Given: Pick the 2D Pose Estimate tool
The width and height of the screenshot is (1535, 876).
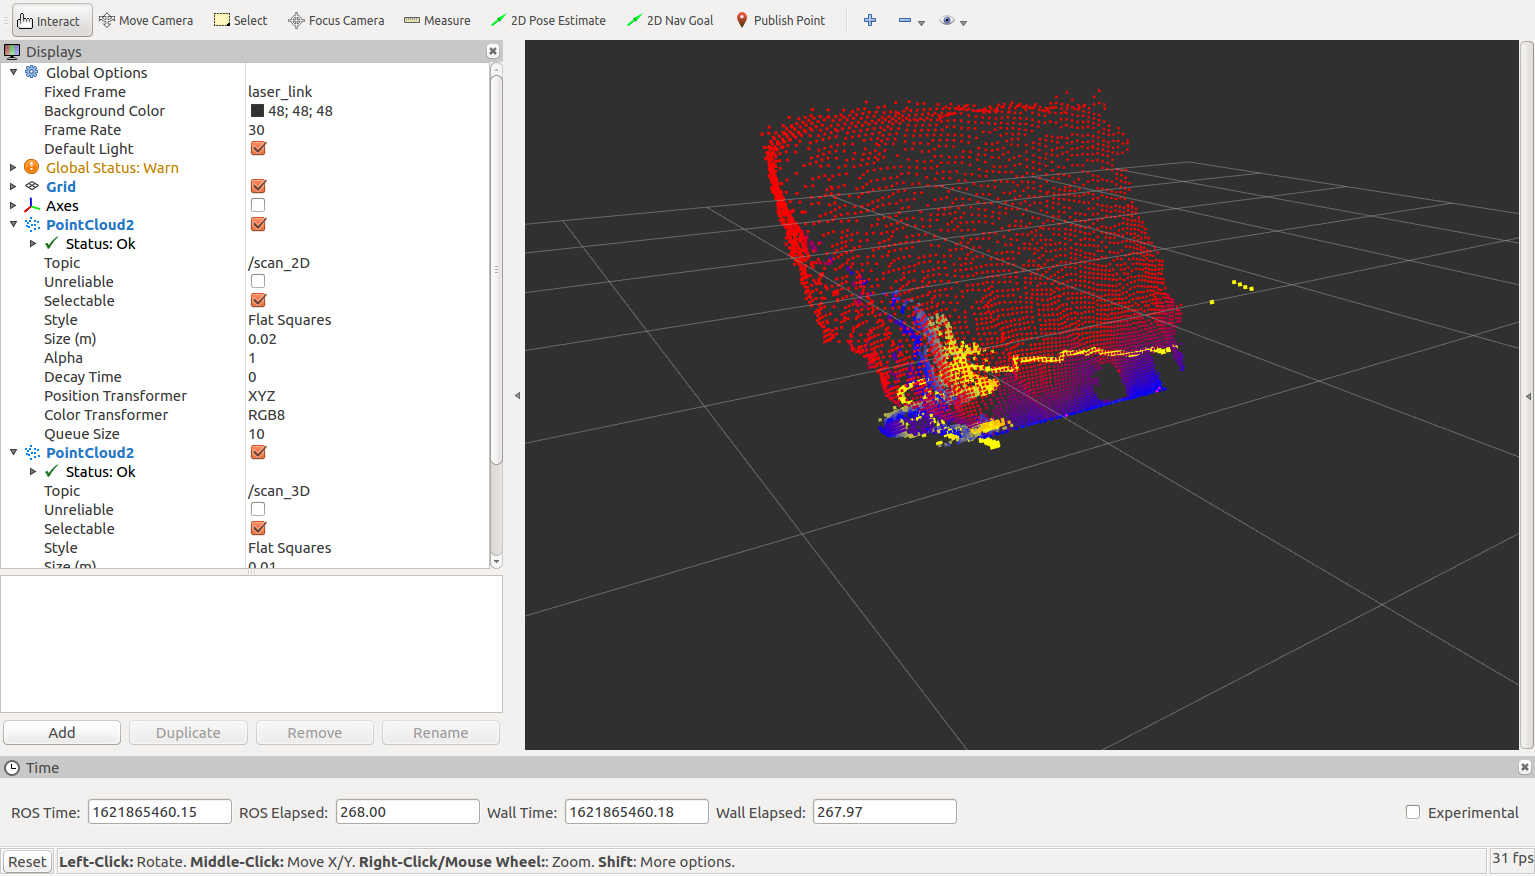Looking at the screenshot, I should pyautogui.click(x=549, y=20).
